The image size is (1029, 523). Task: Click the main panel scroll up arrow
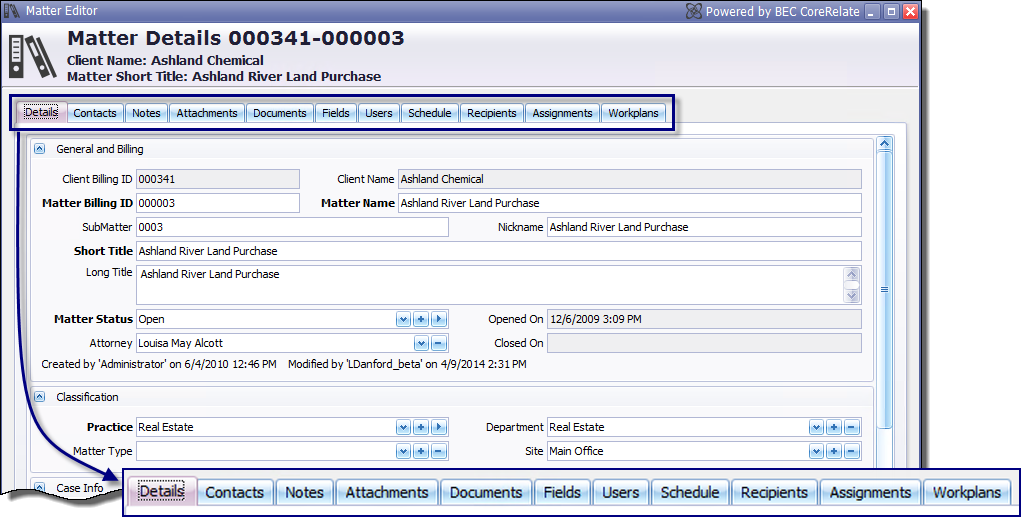coord(885,144)
